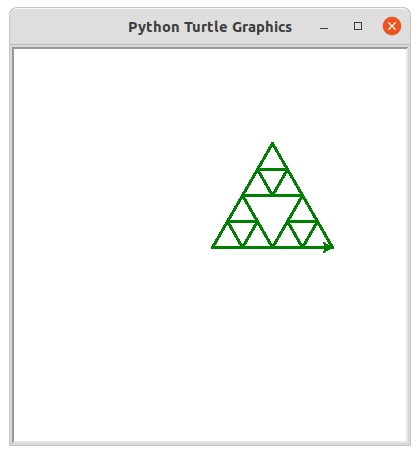Click the left midpoint vertex of the large triangle
This screenshot has width=420, height=455.
coord(243,195)
